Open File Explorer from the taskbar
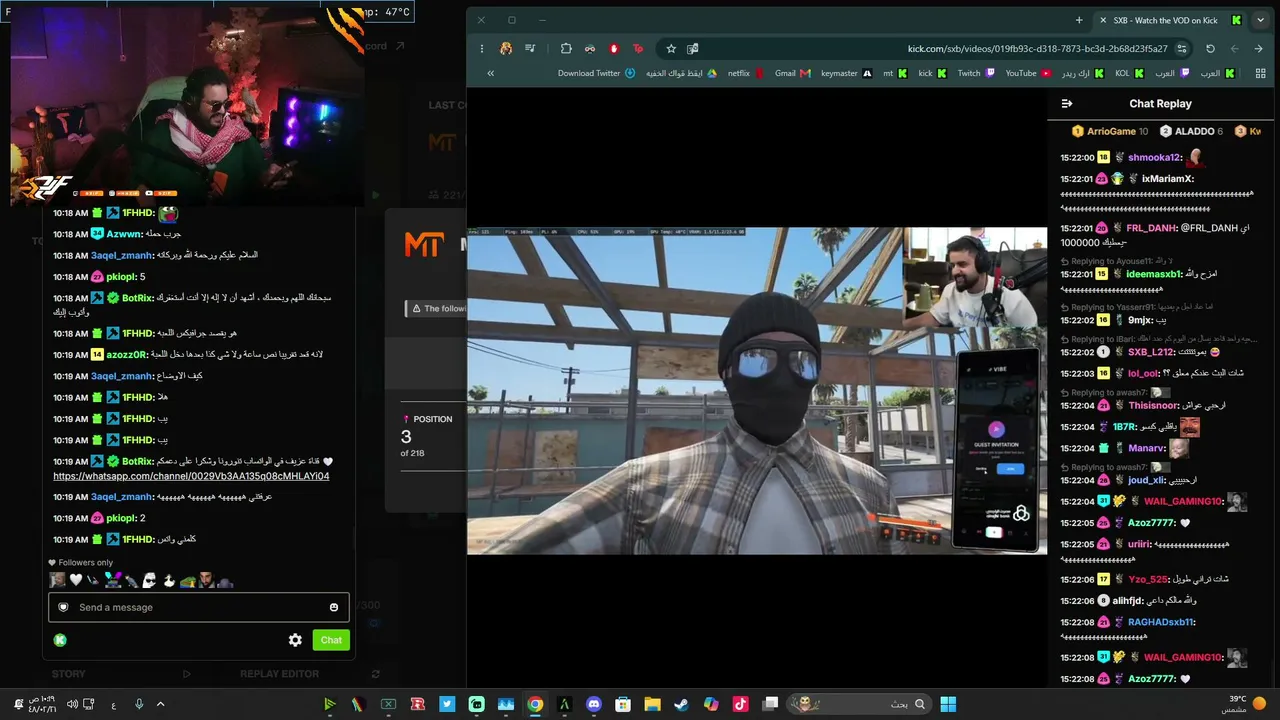The height and width of the screenshot is (720, 1280). (x=652, y=704)
